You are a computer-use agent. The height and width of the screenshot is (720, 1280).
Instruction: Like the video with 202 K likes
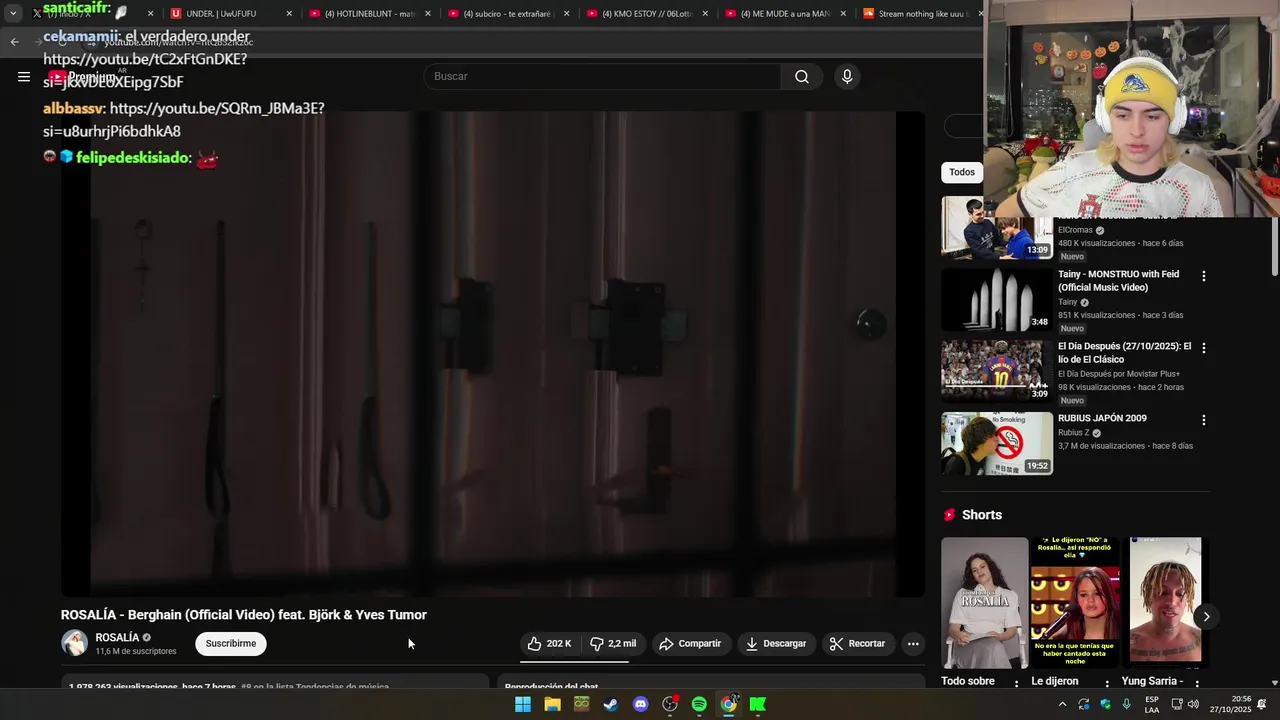pyautogui.click(x=550, y=644)
